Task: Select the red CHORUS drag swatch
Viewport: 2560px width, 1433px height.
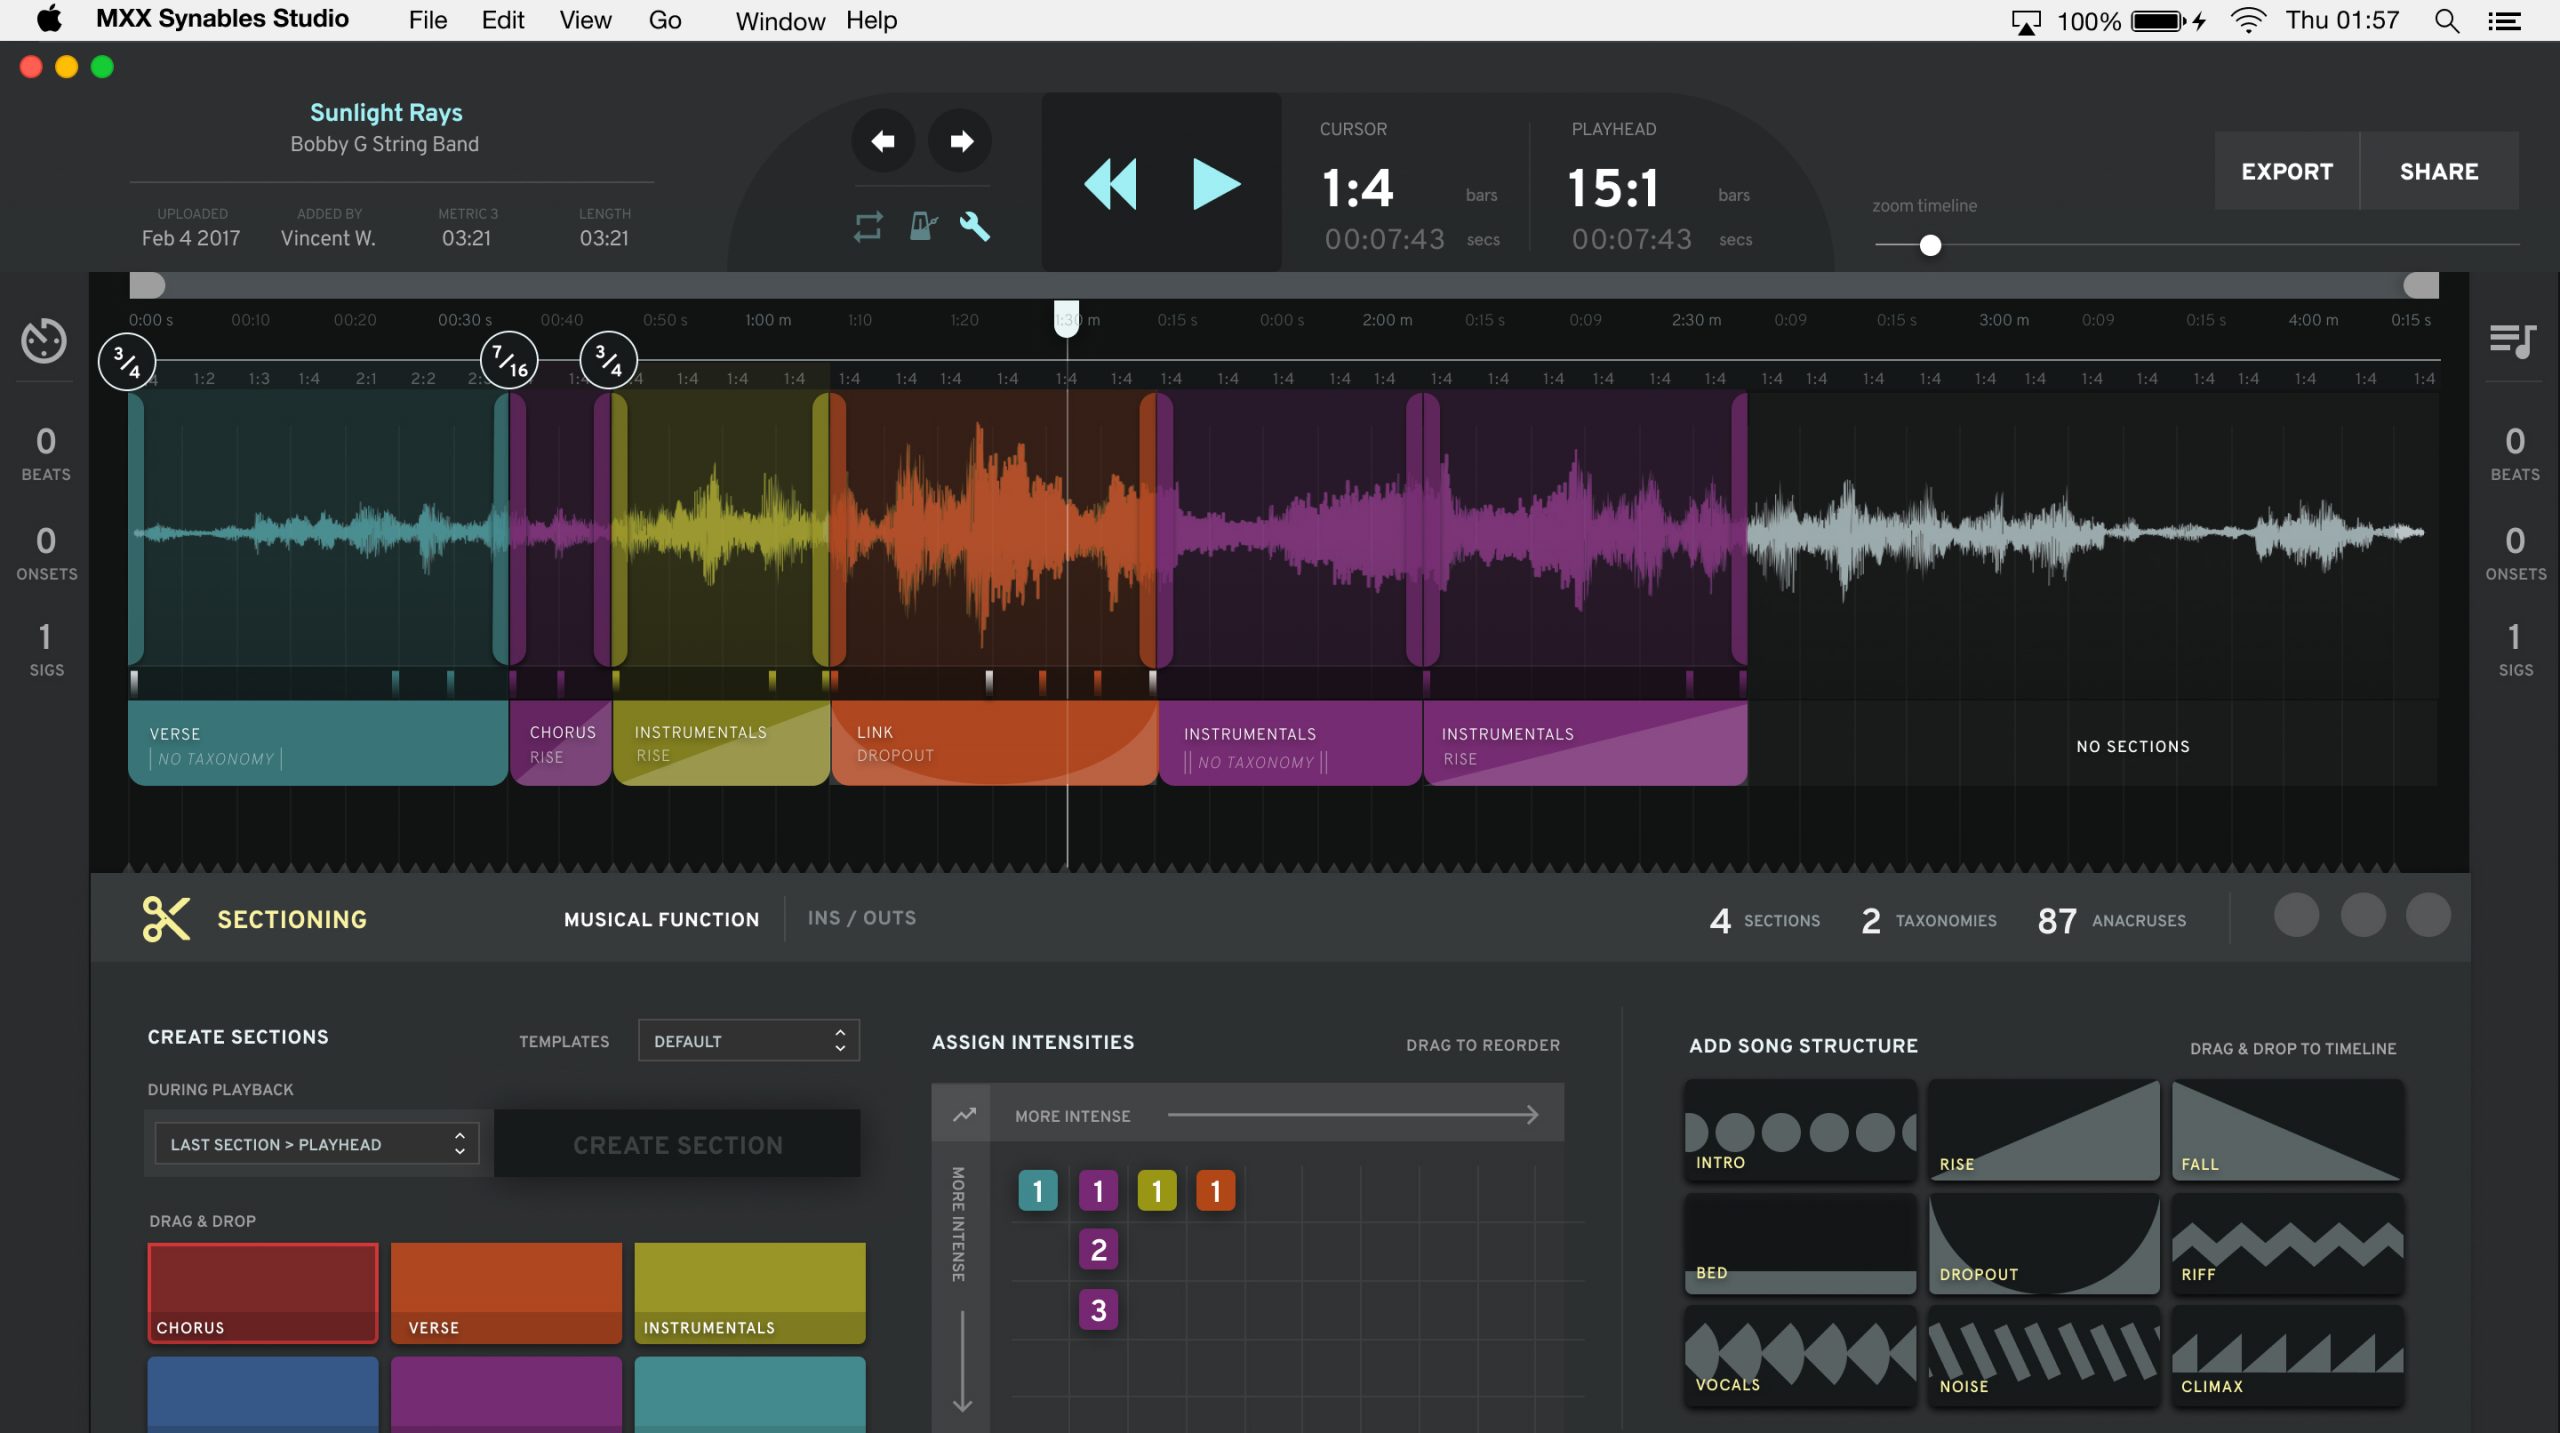Action: (263, 1292)
